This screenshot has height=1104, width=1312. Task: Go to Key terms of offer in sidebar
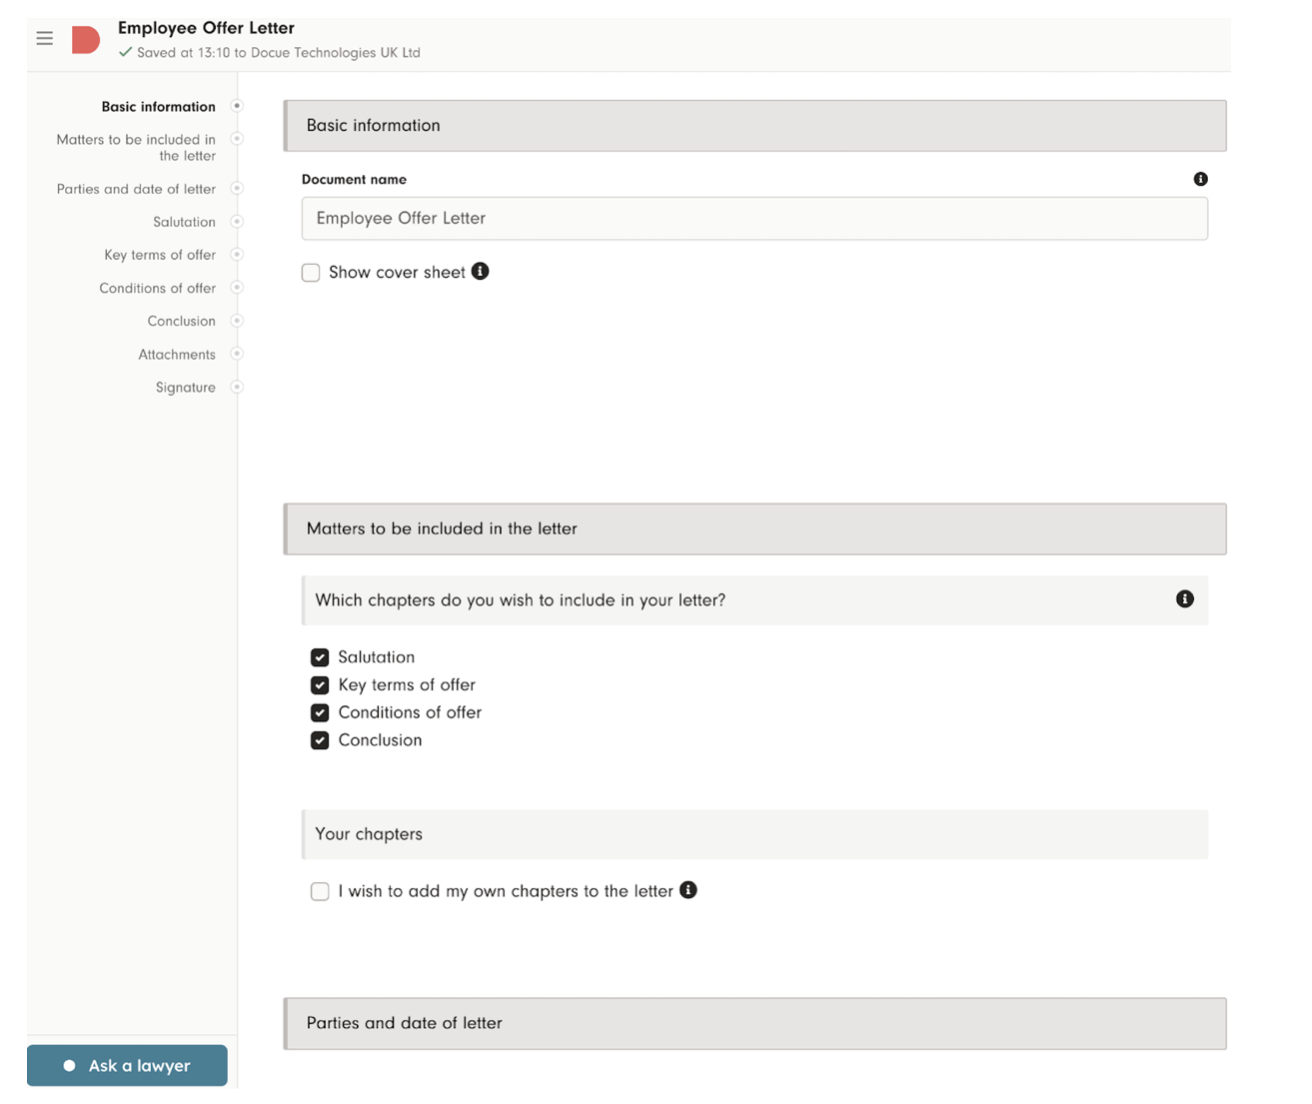(160, 255)
